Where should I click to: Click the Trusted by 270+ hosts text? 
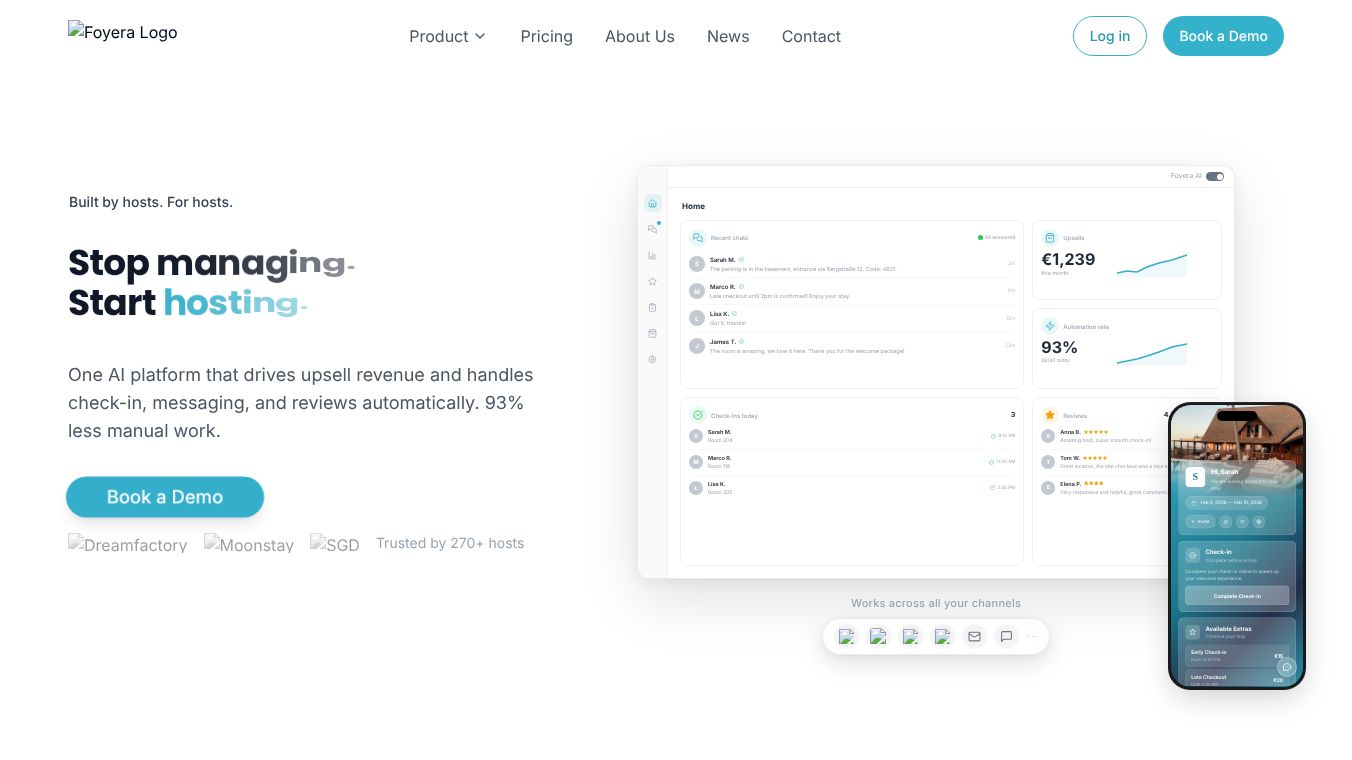point(450,543)
